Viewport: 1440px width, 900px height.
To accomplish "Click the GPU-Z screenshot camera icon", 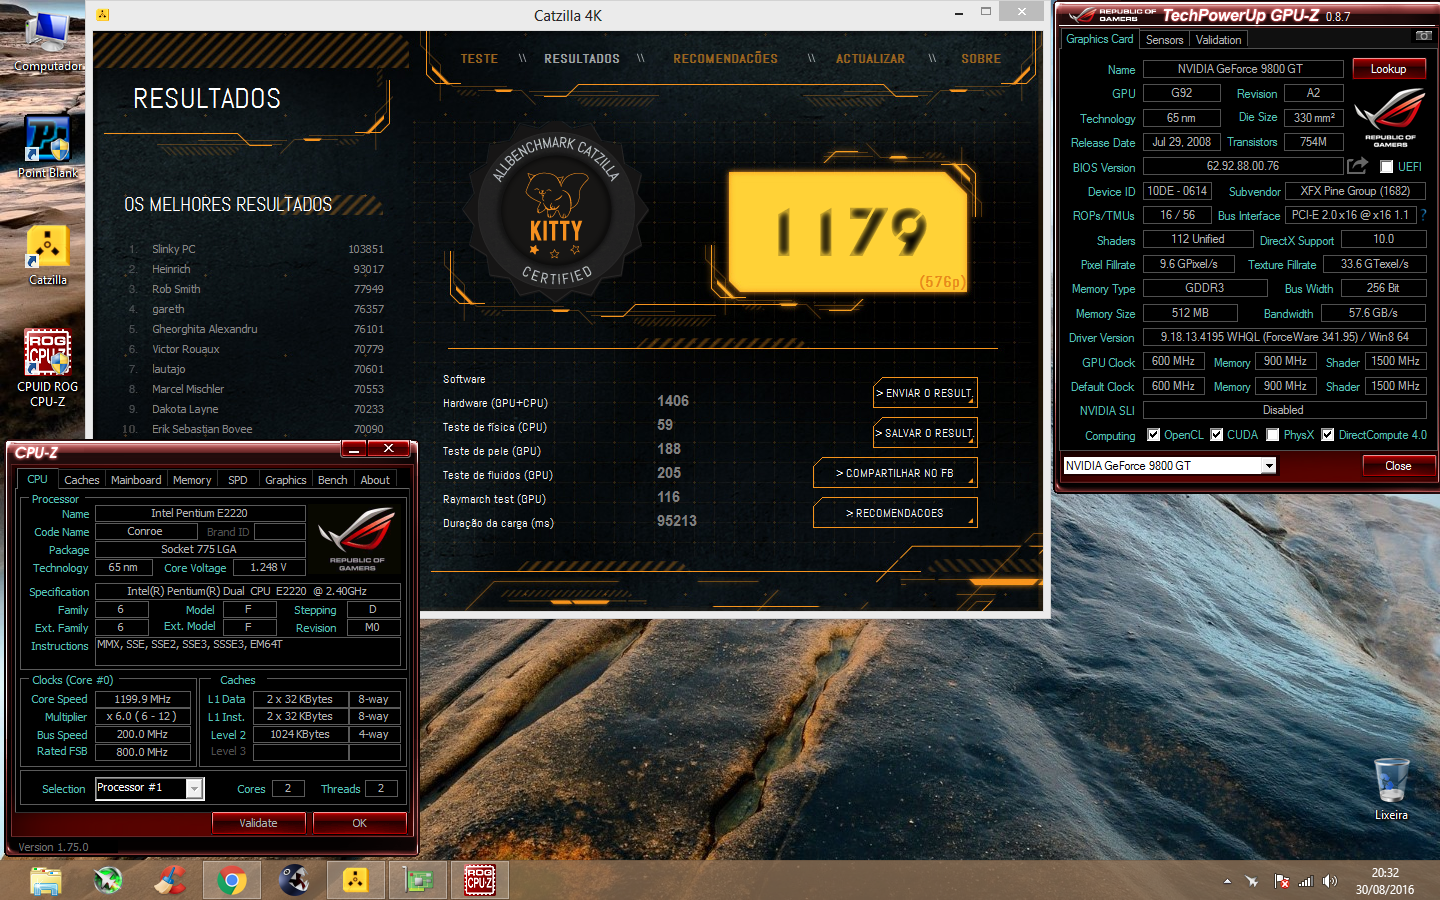I will [x=1423, y=36].
